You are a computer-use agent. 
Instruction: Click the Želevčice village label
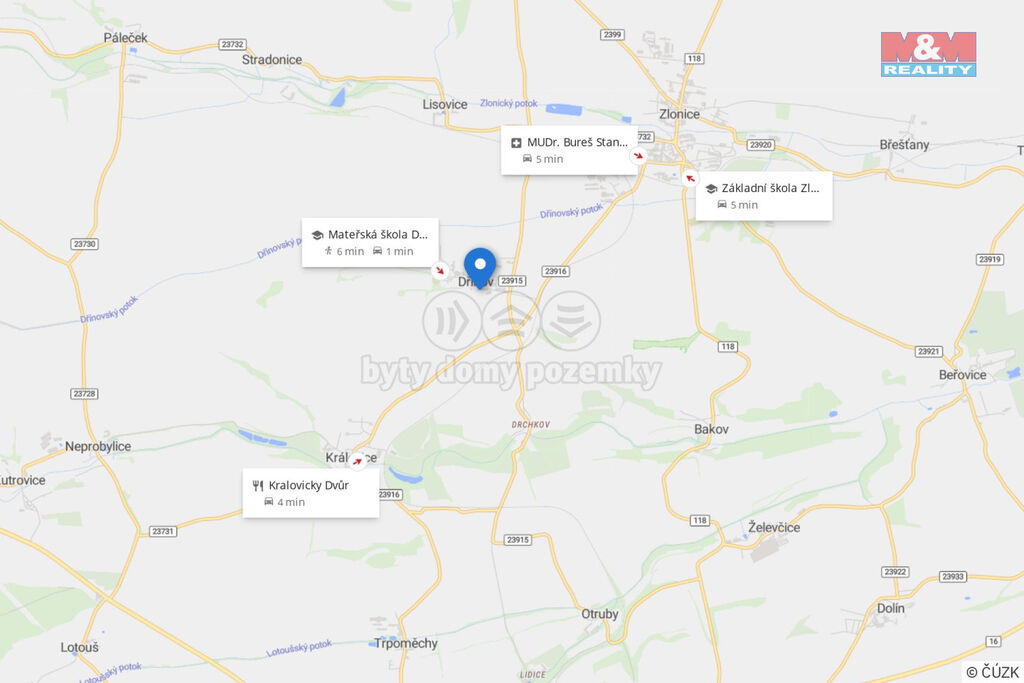(x=774, y=527)
